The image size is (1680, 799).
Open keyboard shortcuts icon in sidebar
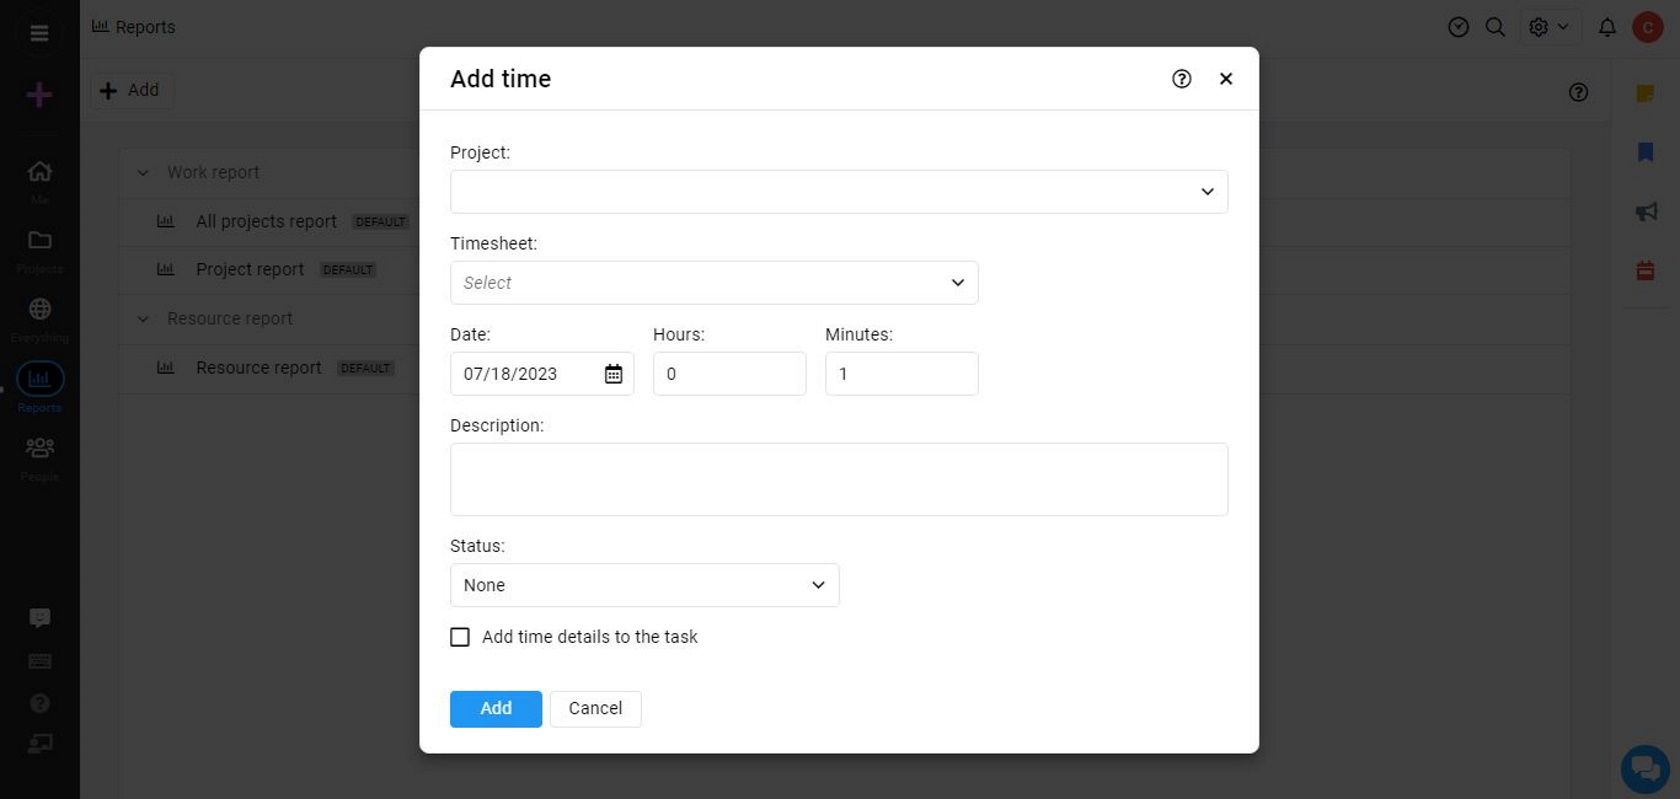(39, 661)
